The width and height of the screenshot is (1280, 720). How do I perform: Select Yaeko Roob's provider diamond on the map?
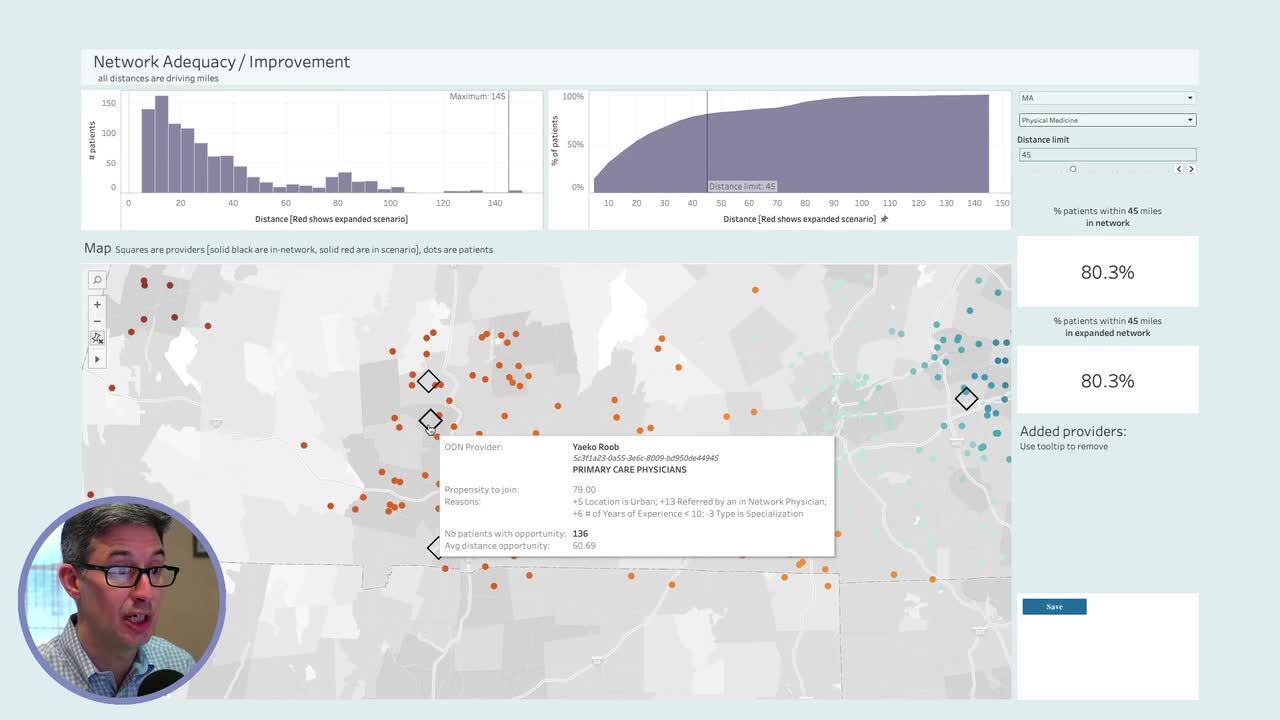(x=430, y=420)
